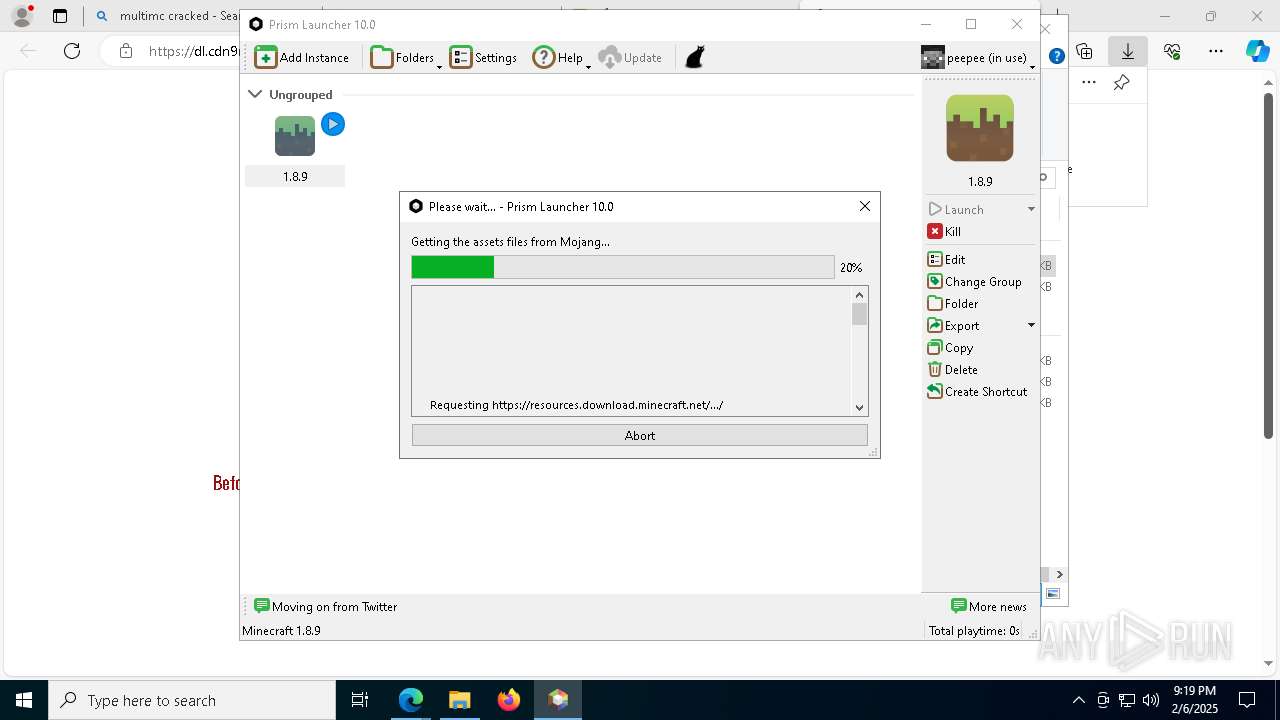Click the Add Instance toolbar button
This screenshot has height=720, width=1280.
tap(302, 57)
